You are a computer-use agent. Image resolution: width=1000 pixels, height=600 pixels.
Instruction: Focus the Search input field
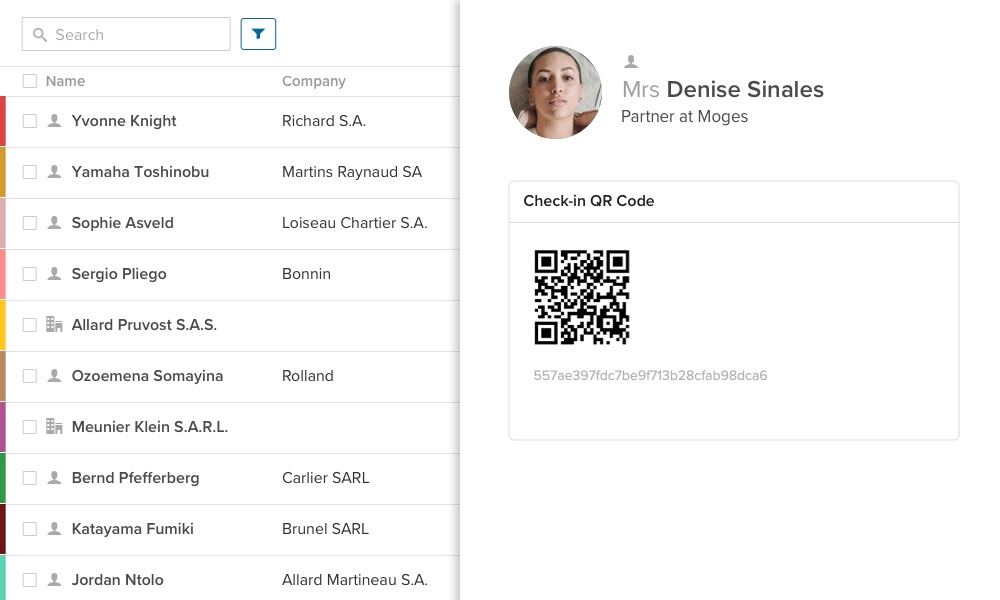tap(126, 34)
